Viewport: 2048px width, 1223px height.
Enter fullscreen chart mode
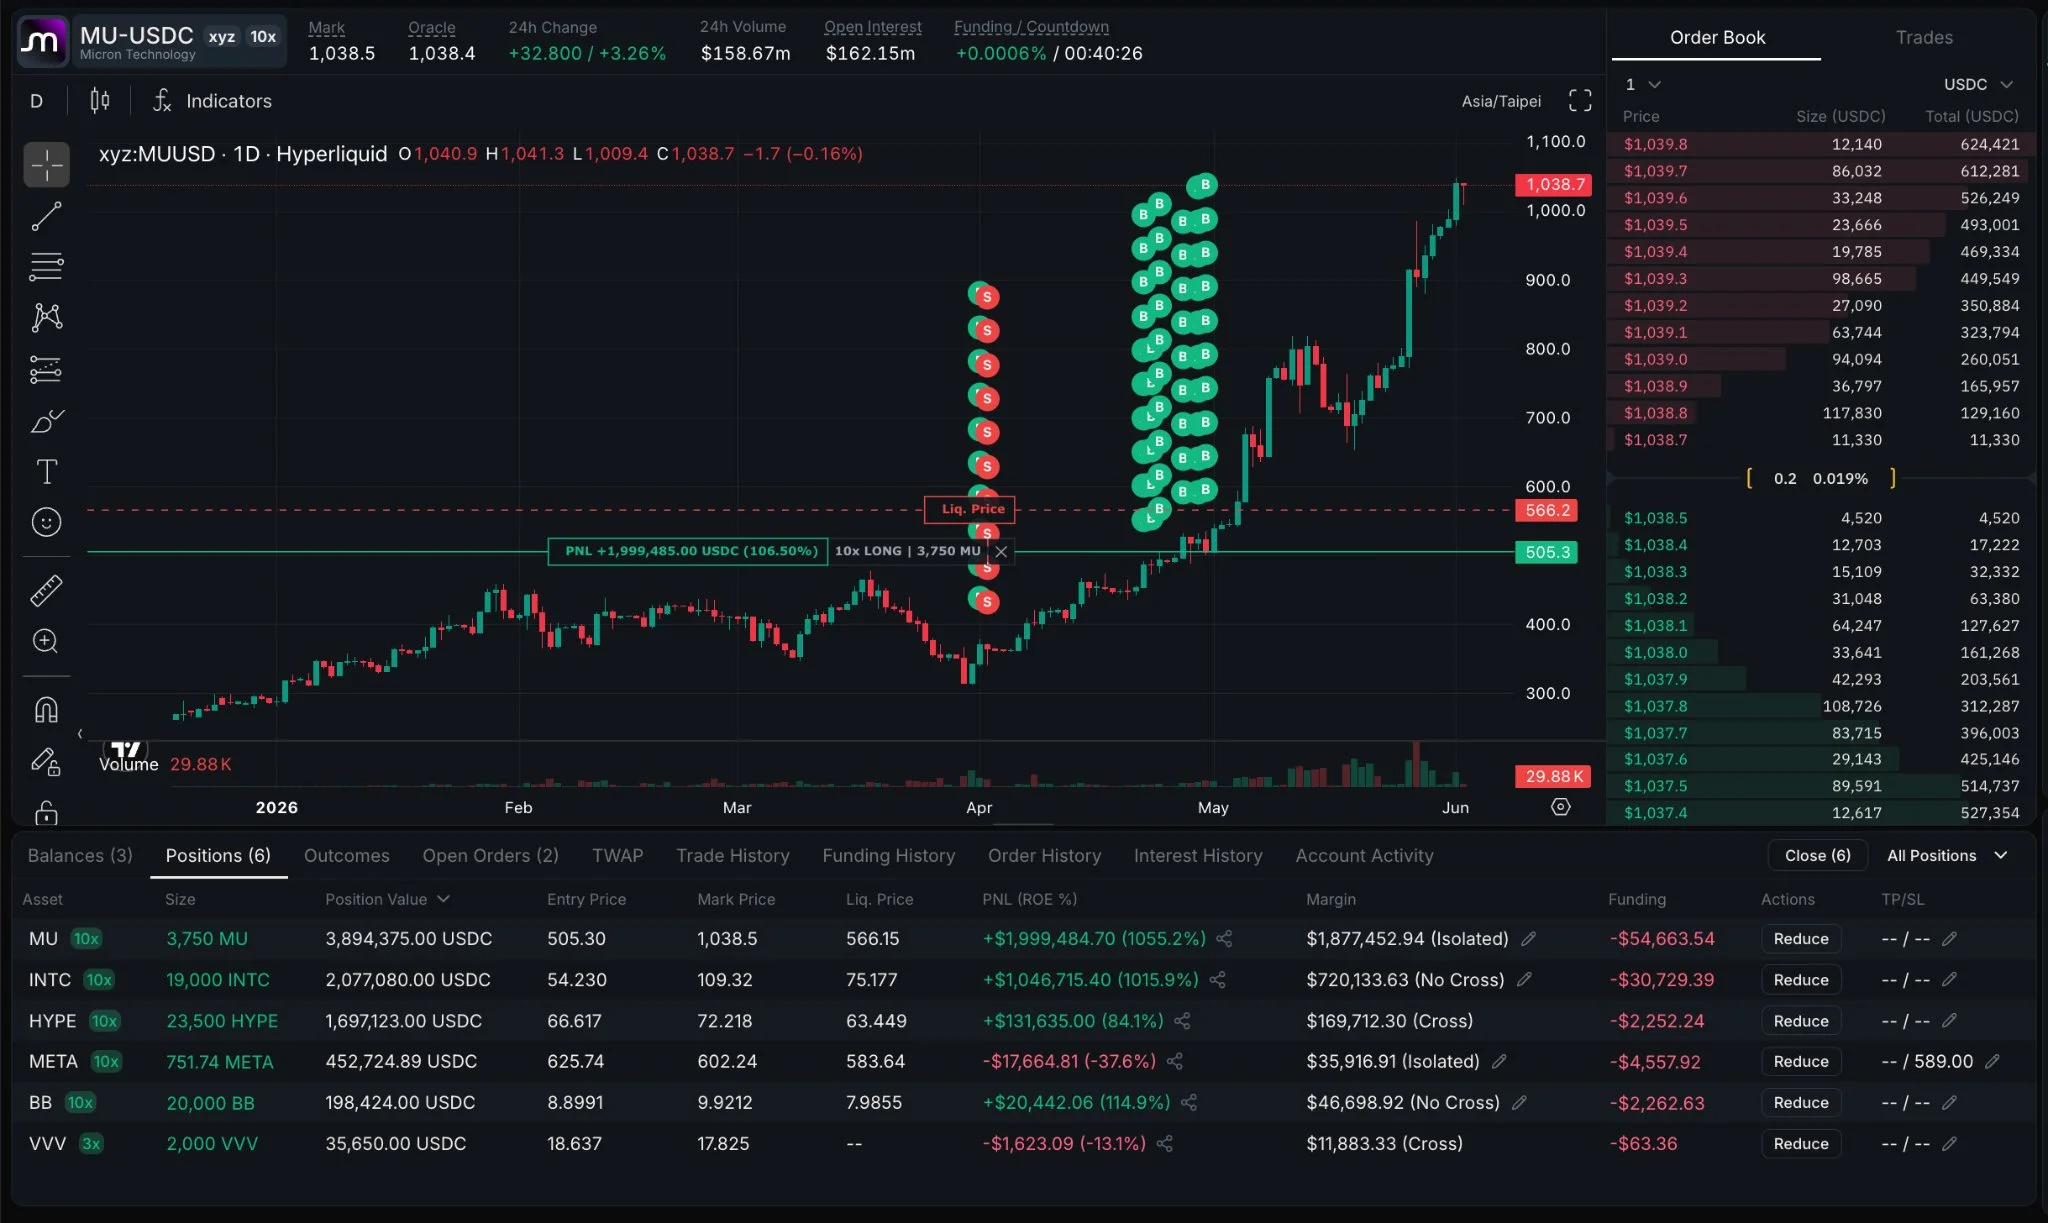1580,101
